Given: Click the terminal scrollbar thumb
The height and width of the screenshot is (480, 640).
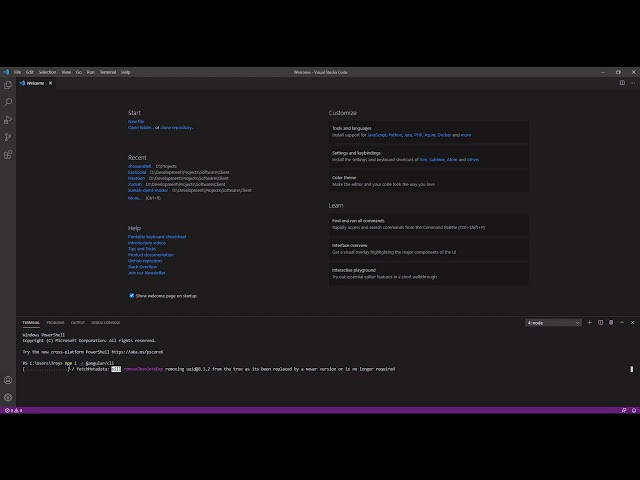Looking at the screenshot, I should click(x=632, y=369).
